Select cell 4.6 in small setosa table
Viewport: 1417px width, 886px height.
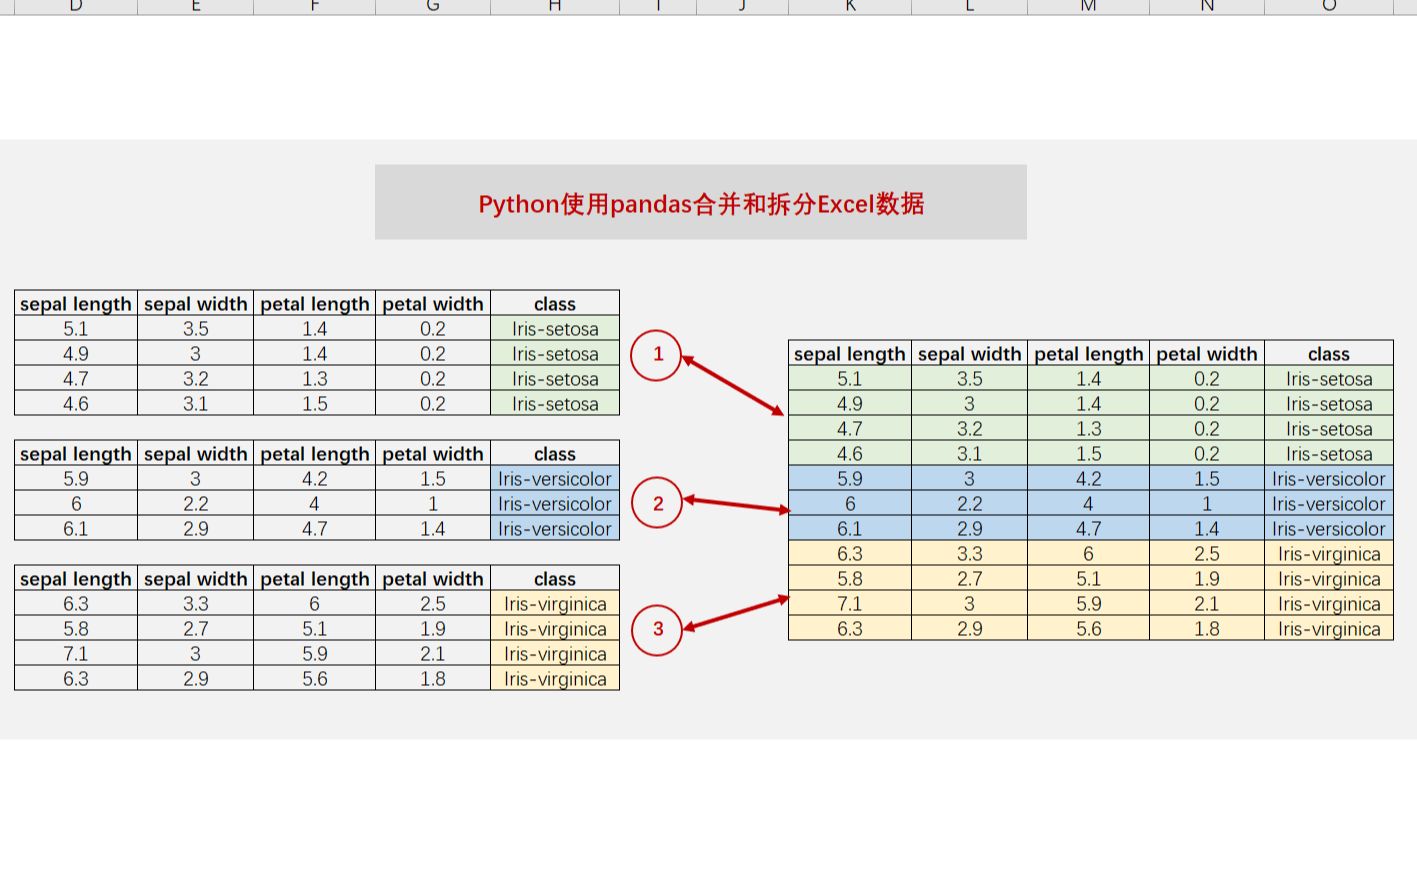pyautogui.click(x=76, y=403)
